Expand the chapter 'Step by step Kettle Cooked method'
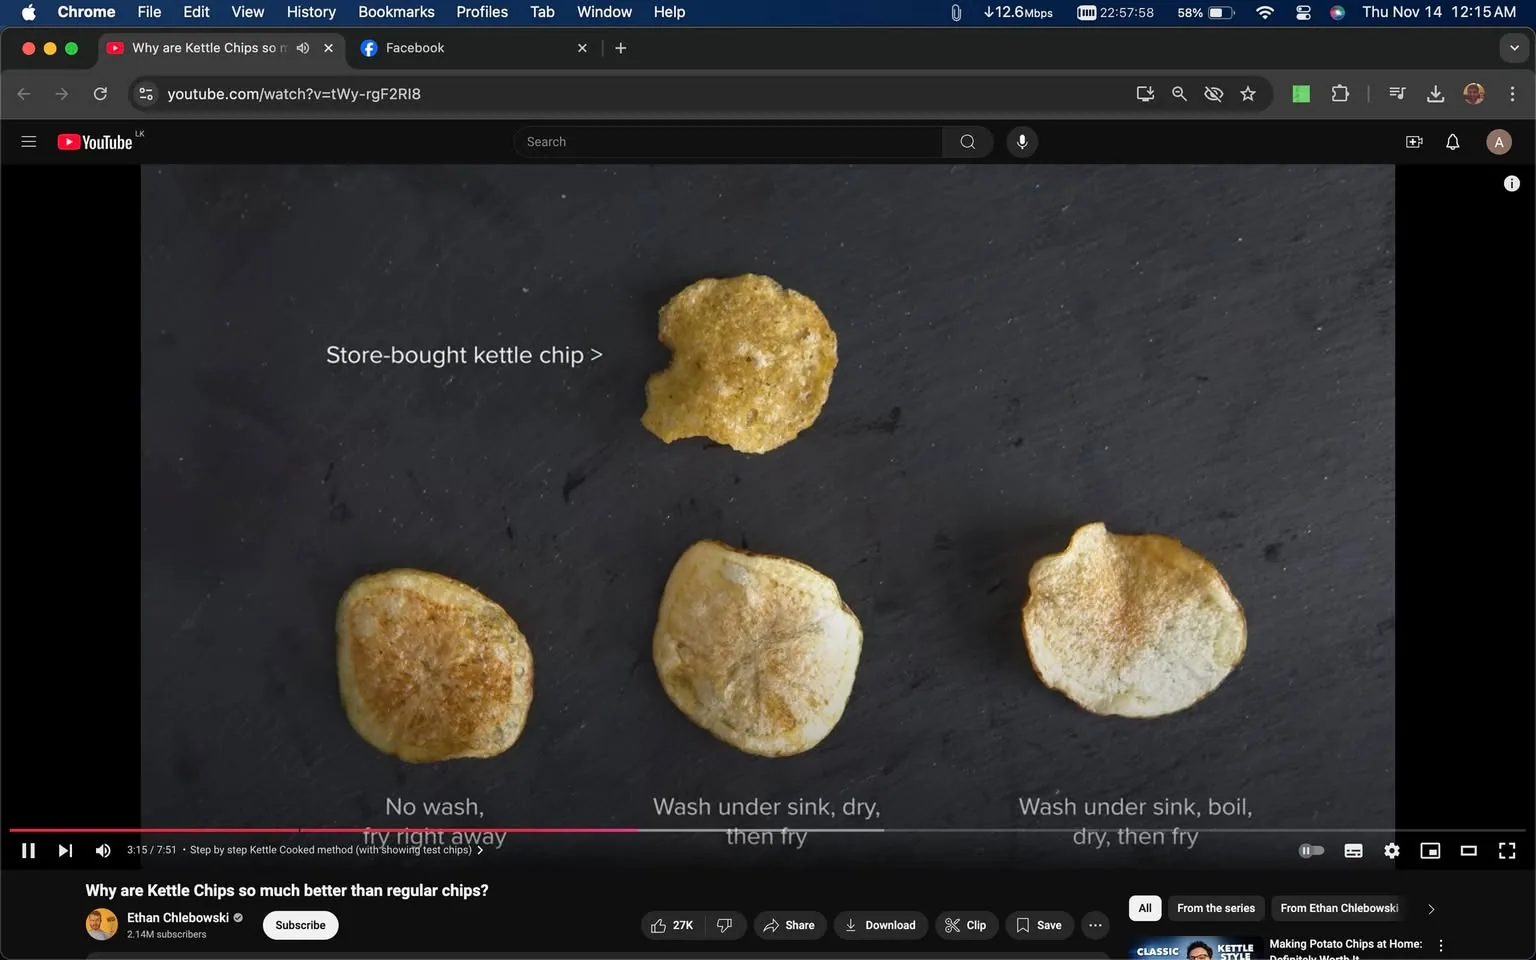Image resolution: width=1536 pixels, height=960 pixels. [480, 850]
